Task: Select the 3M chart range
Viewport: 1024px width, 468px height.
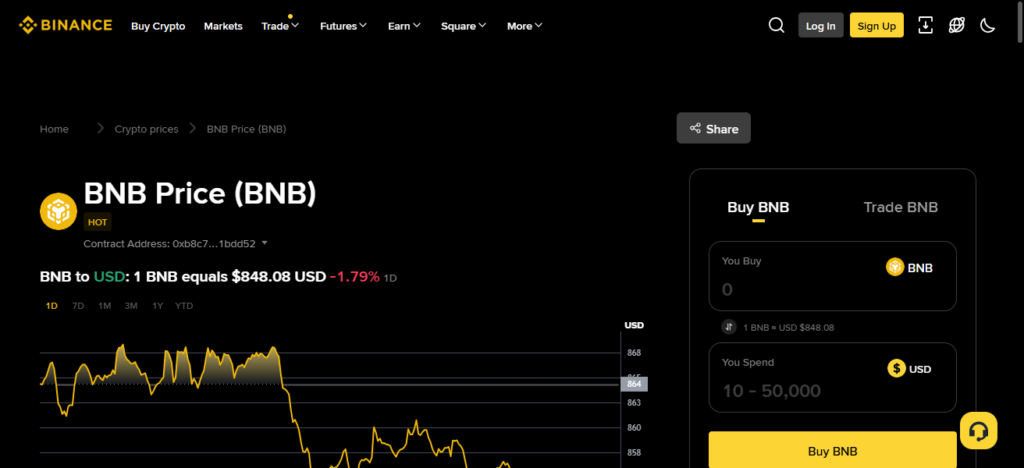Action: tap(131, 305)
